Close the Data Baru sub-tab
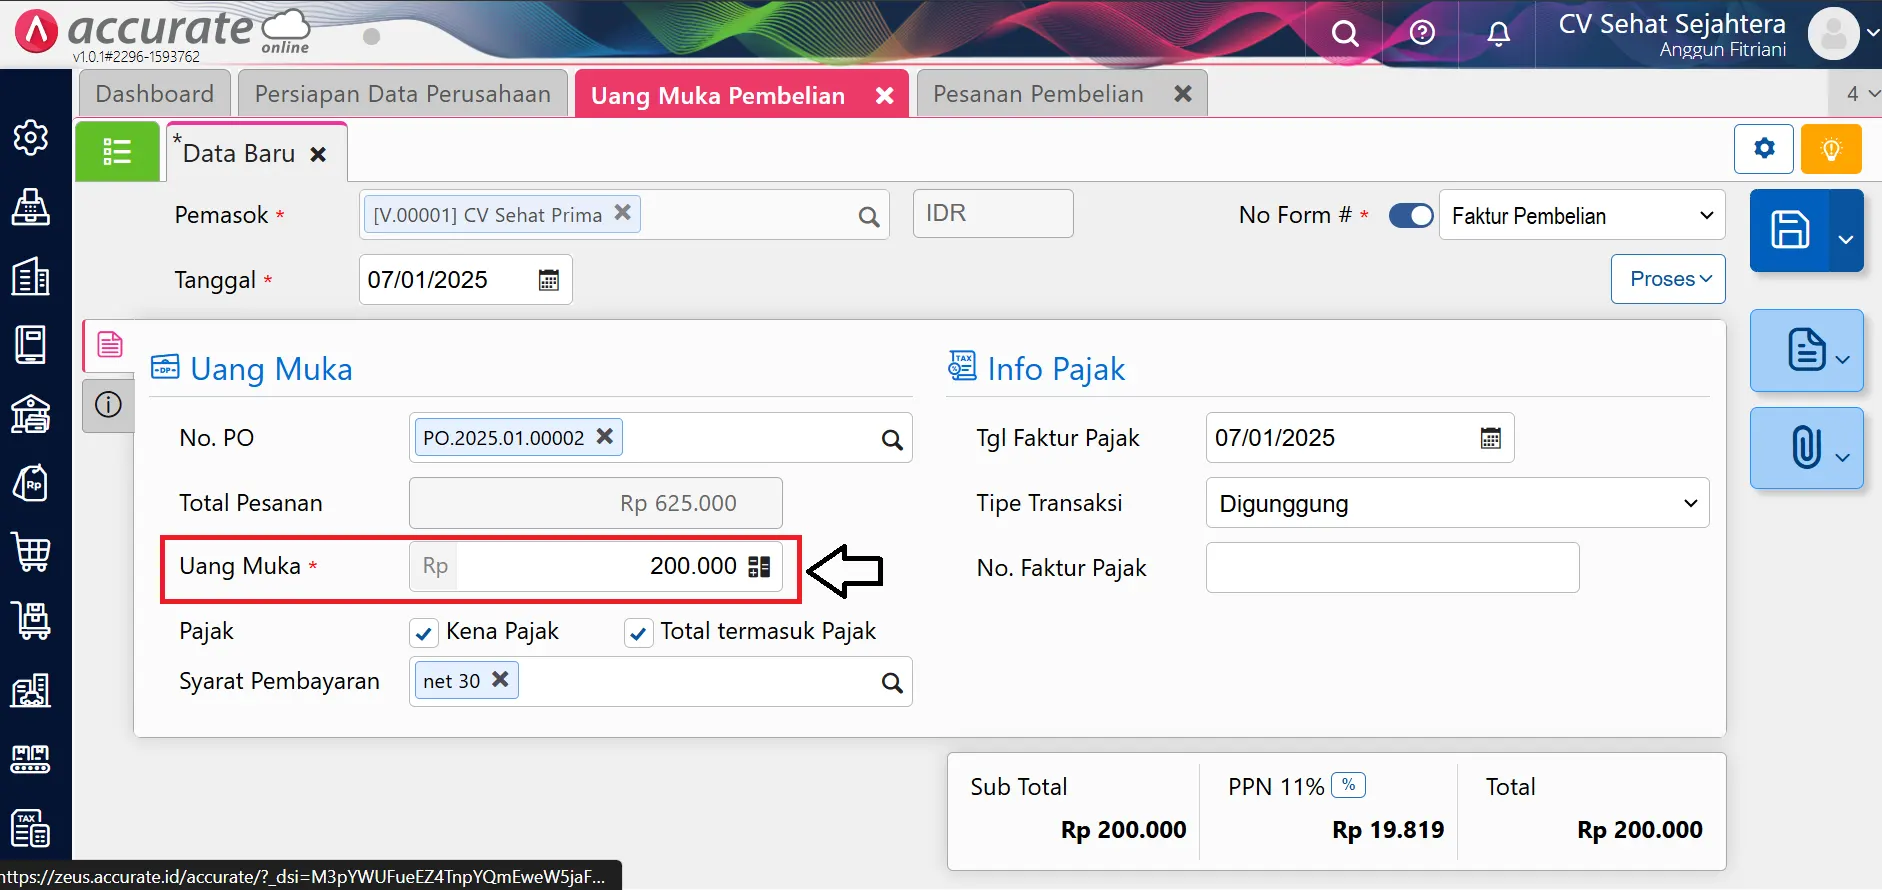The width and height of the screenshot is (1882, 890). point(318,155)
